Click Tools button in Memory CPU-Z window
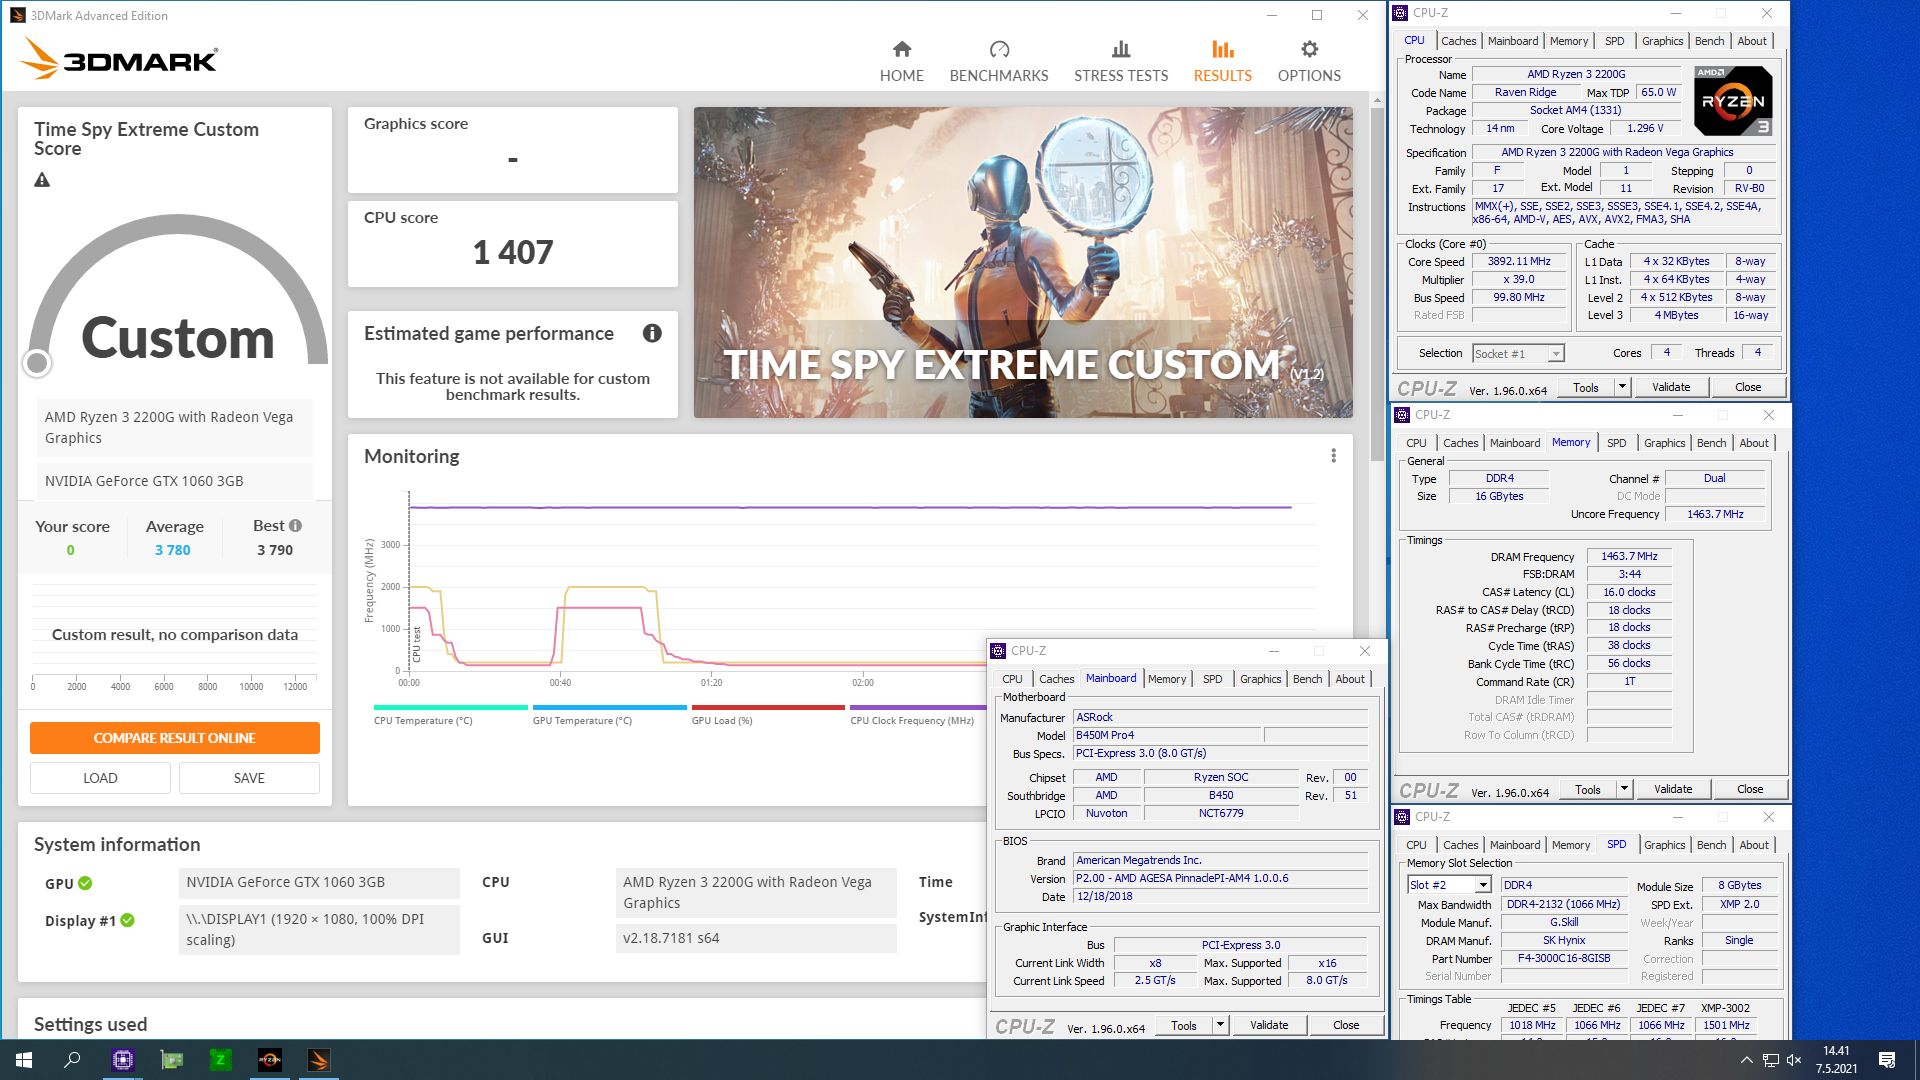 click(1587, 789)
